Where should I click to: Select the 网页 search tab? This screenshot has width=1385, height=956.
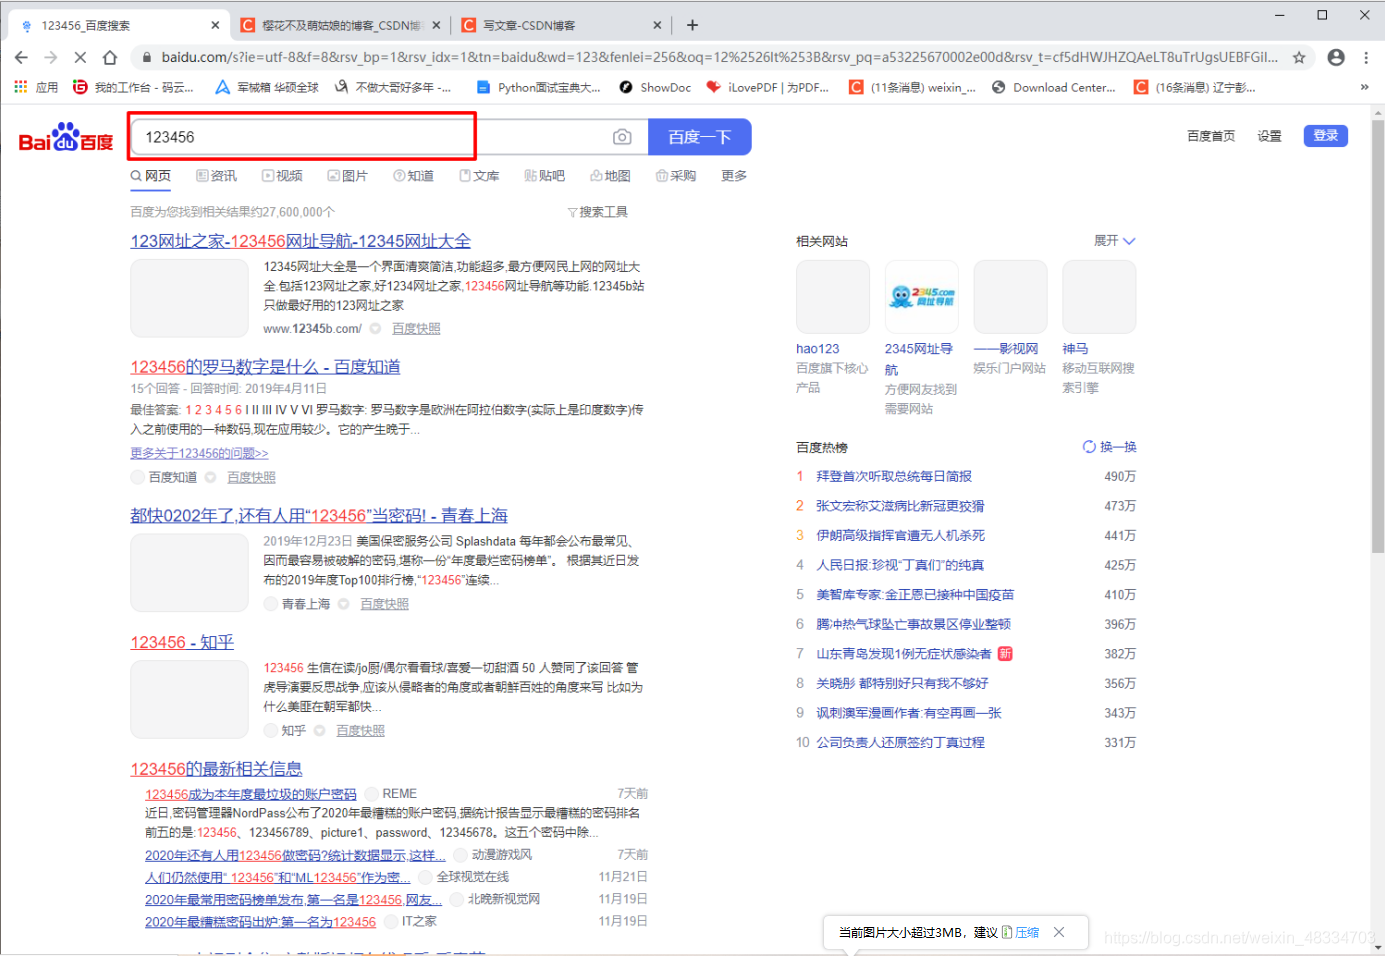pyautogui.click(x=151, y=176)
